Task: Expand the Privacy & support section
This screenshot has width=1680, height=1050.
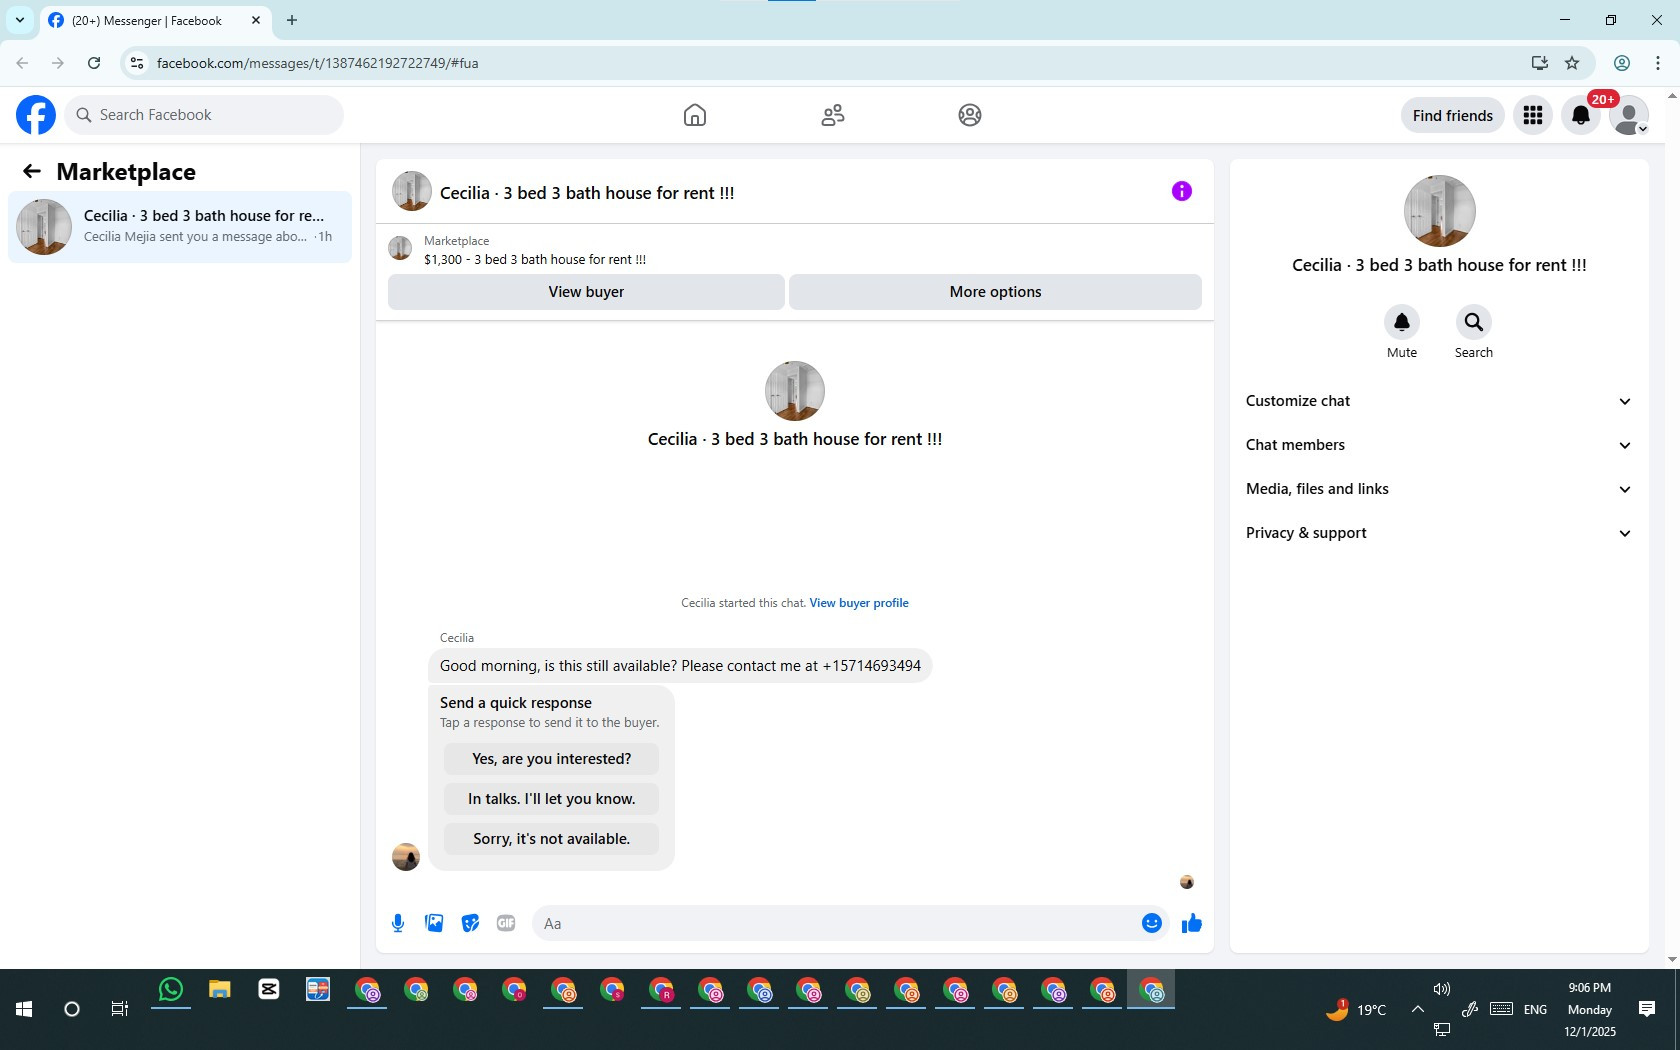Action: [x=1439, y=533]
